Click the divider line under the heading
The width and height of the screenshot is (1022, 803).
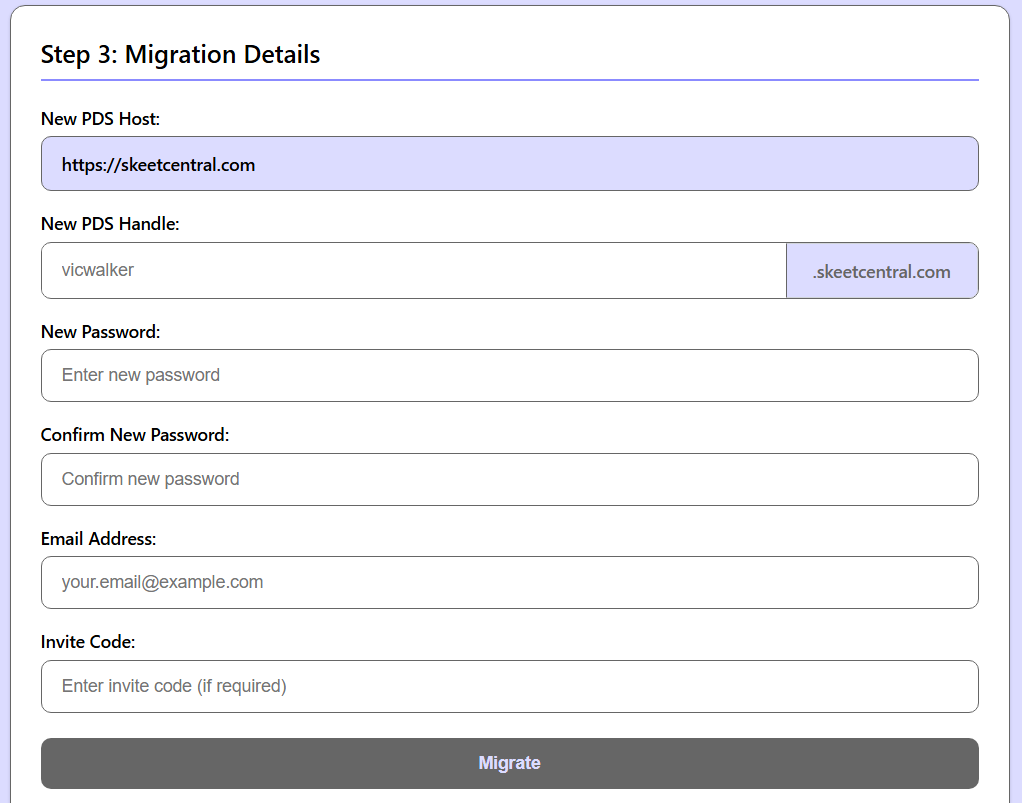(509, 79)
